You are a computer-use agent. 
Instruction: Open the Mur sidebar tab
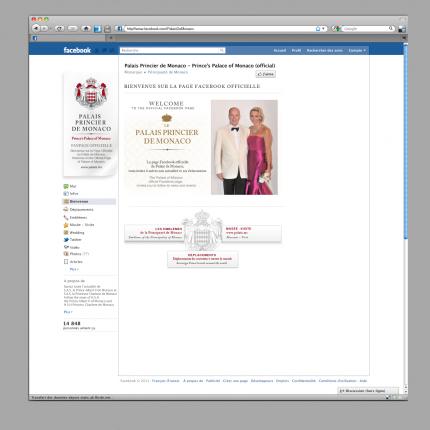73,186
